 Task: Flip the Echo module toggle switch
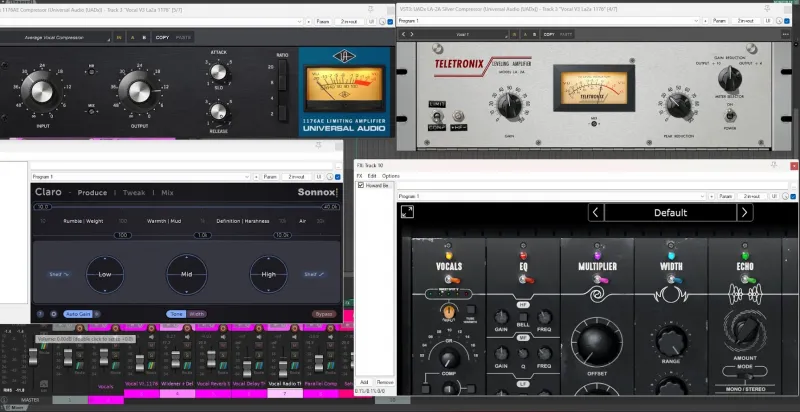pyautogui.click(x=747, y=279)
